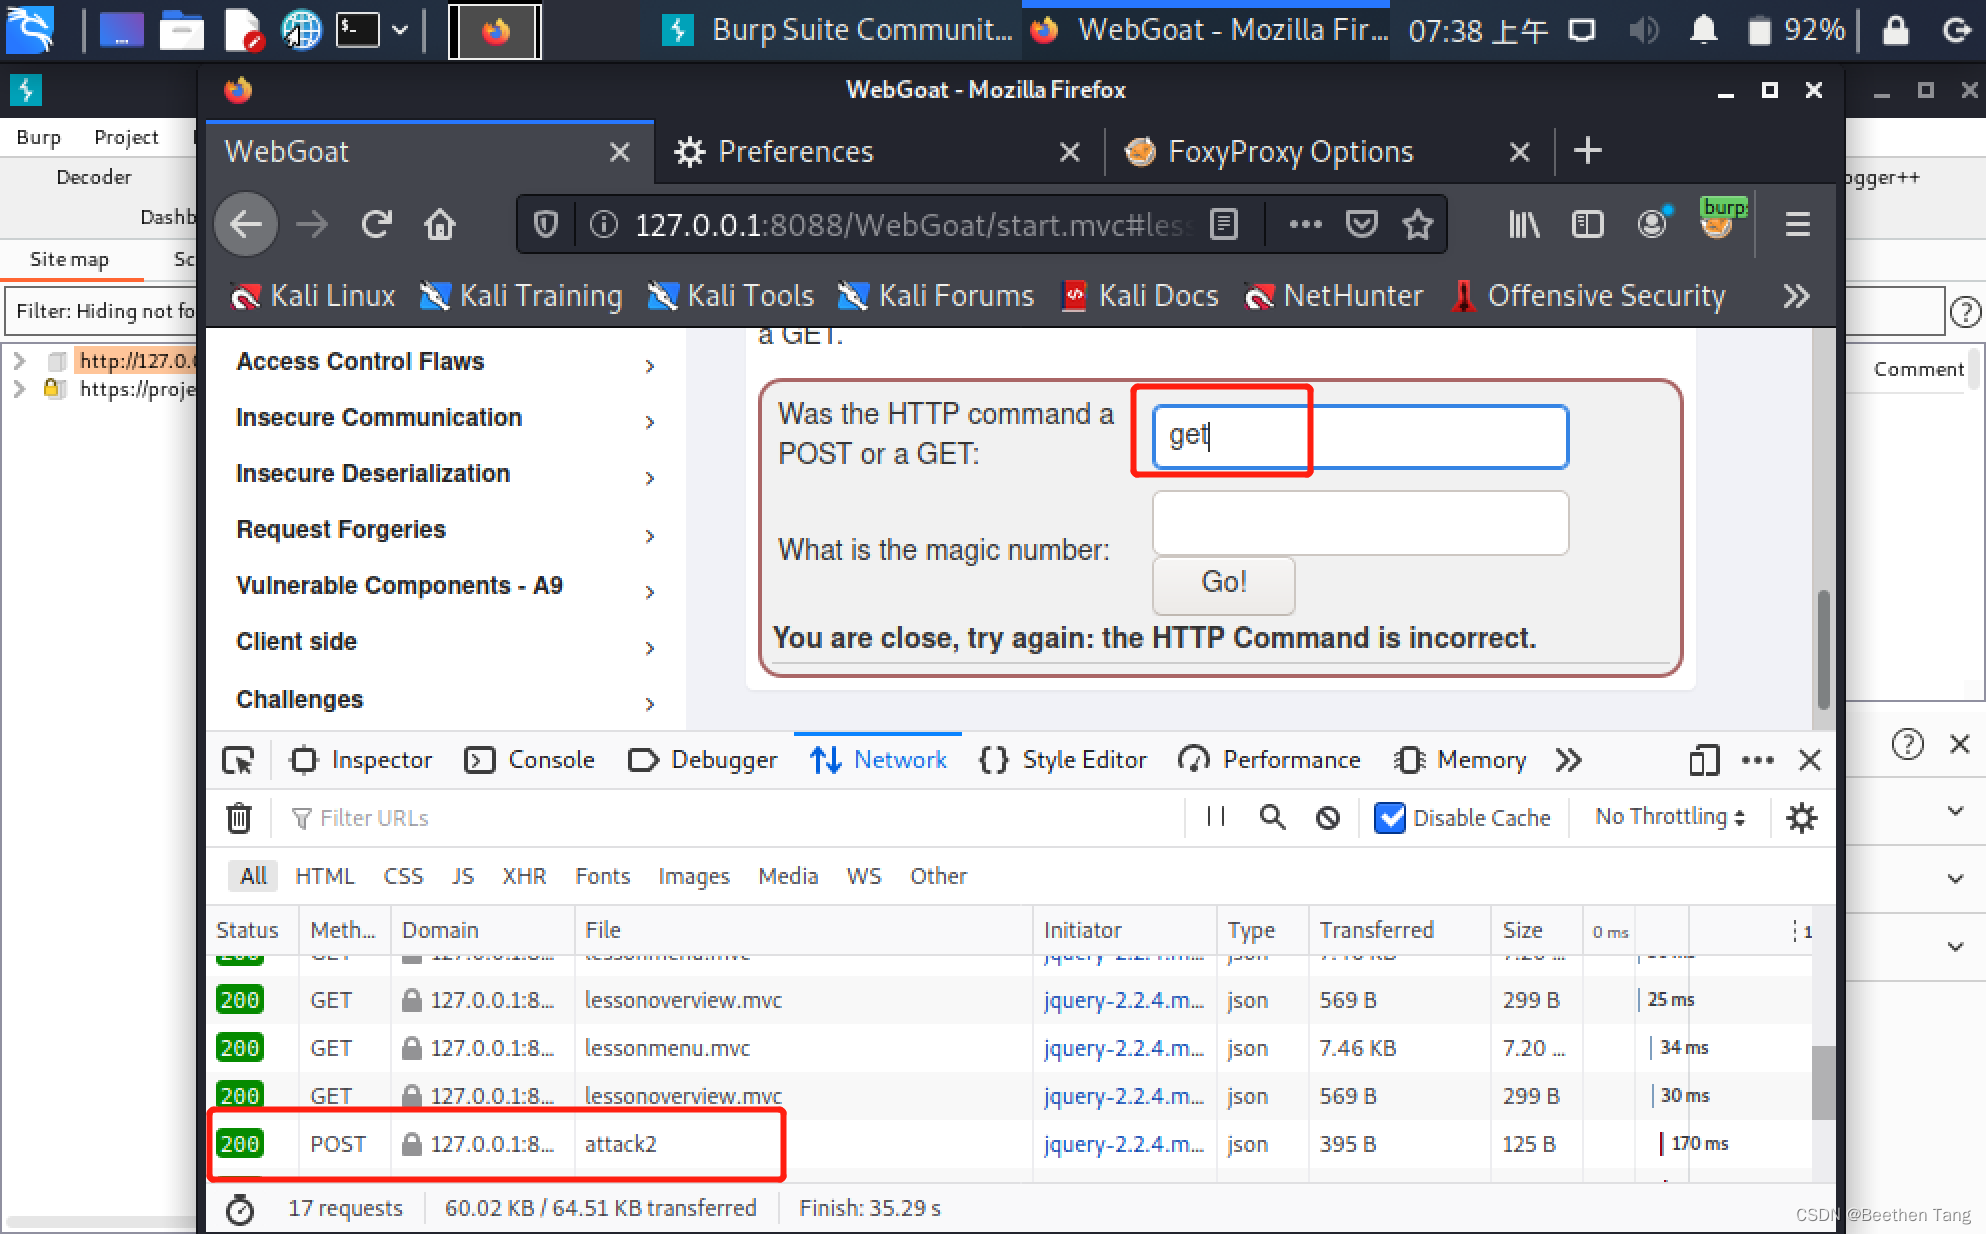1986x1234 pixels.
Task: Switch to the Console tab
Action: click(x=530, y=760)
